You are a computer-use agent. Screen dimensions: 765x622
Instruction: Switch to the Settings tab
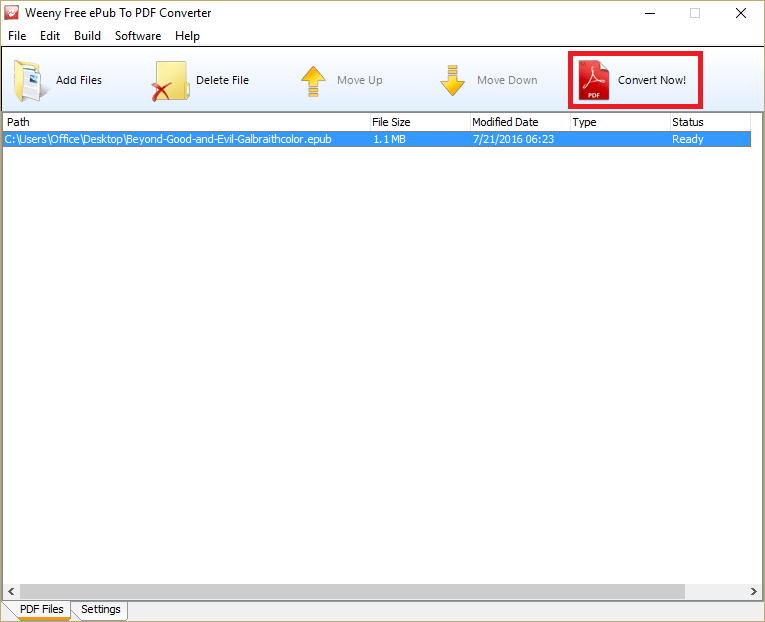pyautogui.click(x=101, y=609)
